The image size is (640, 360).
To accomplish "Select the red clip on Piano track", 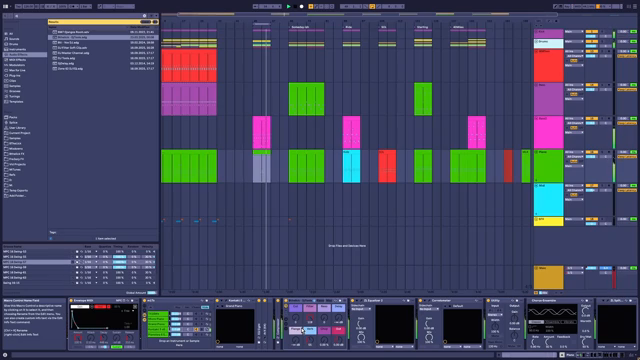I will (x=387, y=166).
